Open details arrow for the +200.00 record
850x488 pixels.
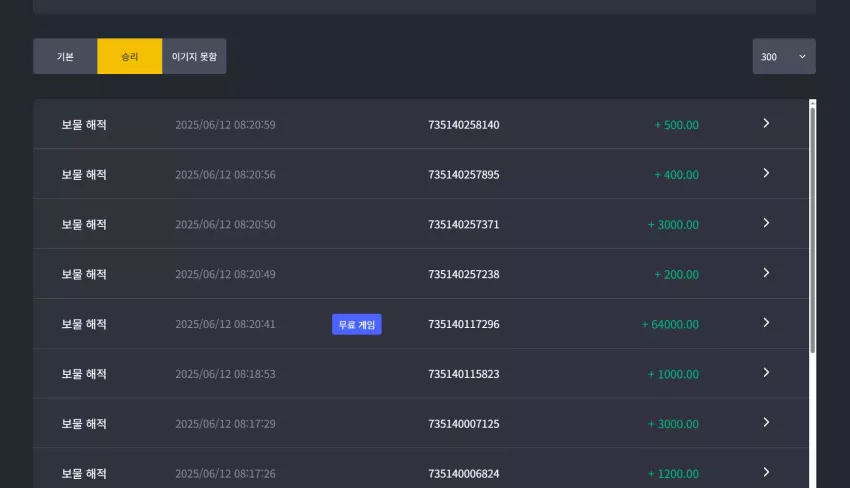(x=766, y=273)
